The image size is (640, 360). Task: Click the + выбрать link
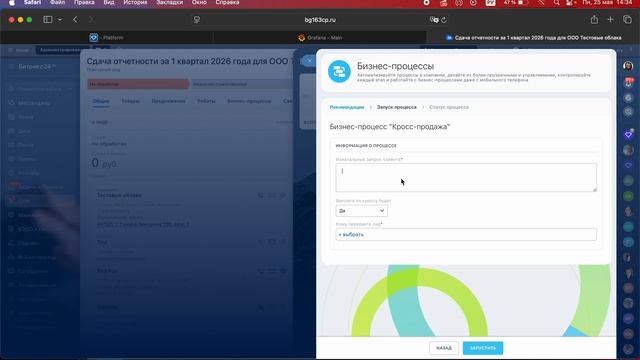tap(351, 235)
